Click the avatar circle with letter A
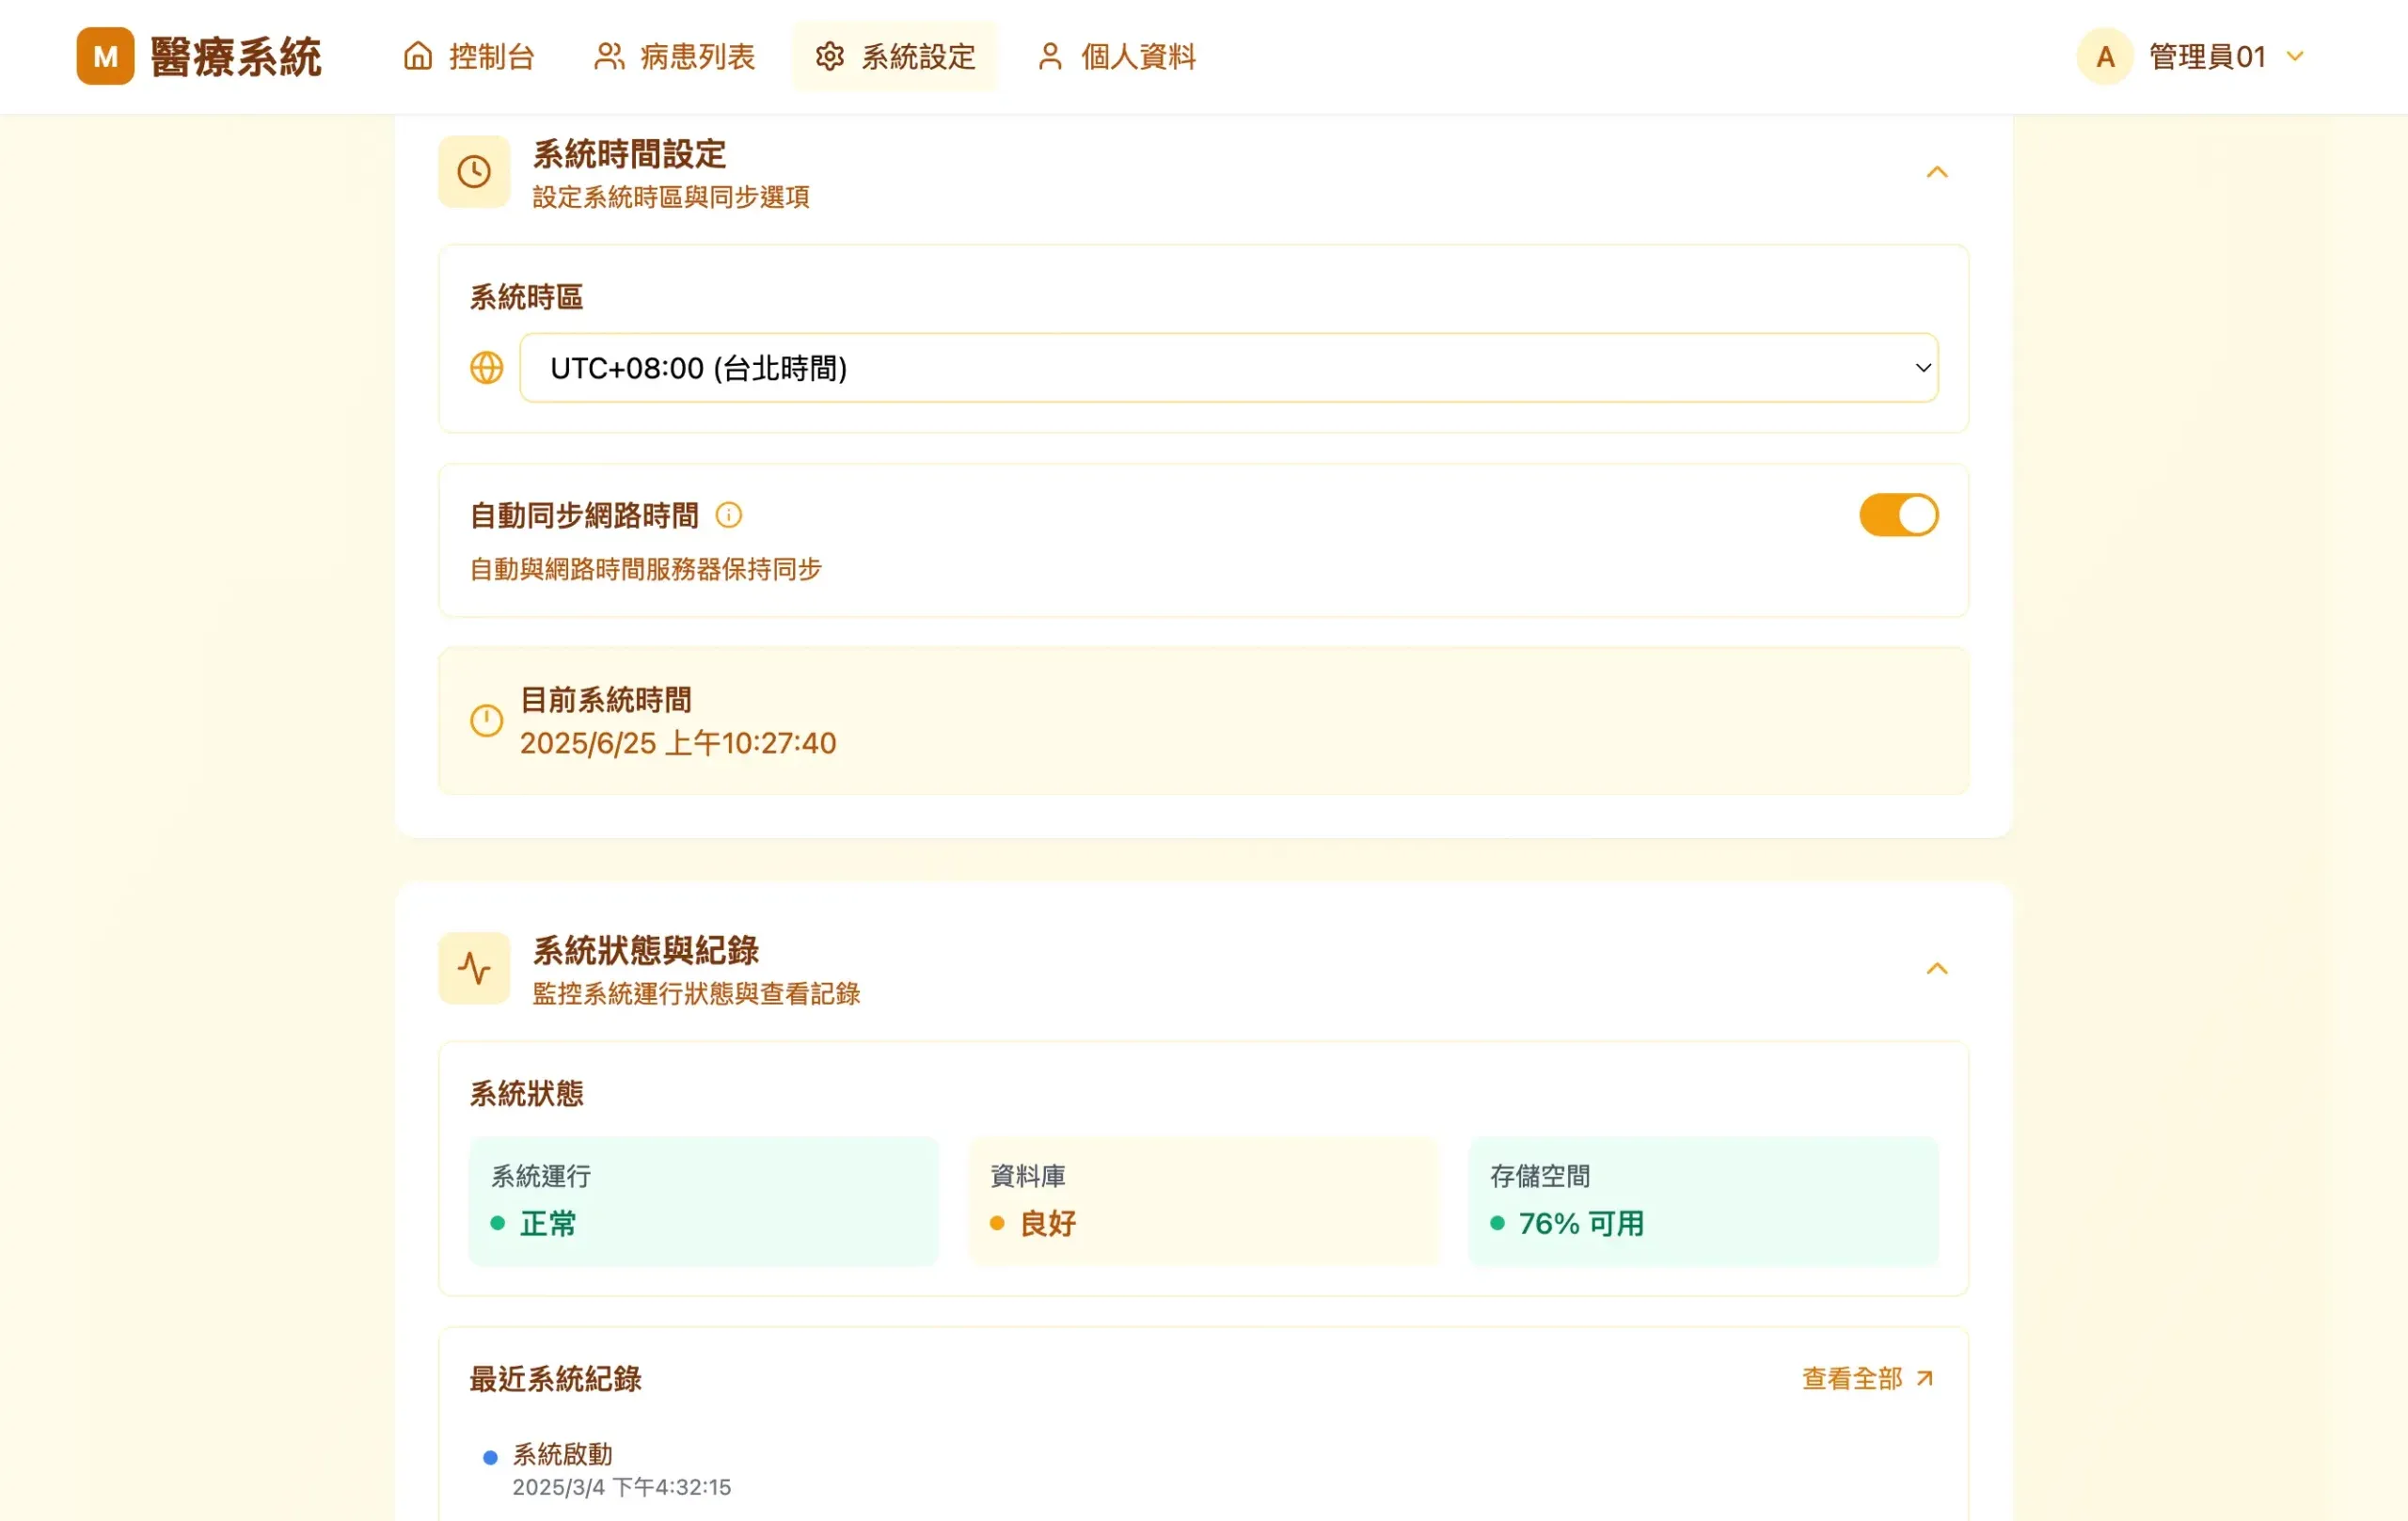 pyautogui.click(x=2105, y=56)
